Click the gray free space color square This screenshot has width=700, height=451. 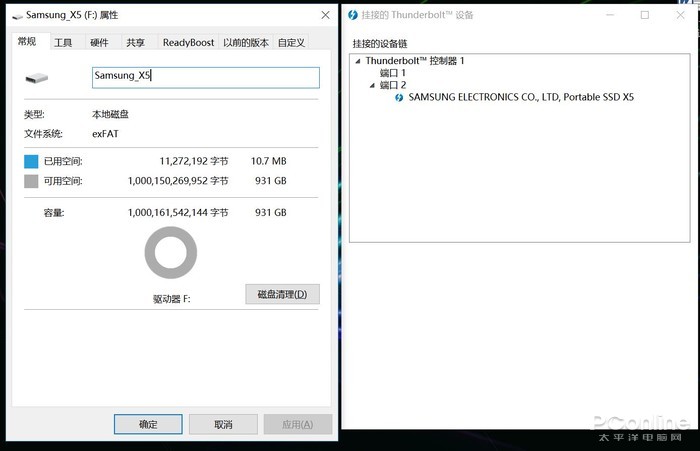coord(31,181)
